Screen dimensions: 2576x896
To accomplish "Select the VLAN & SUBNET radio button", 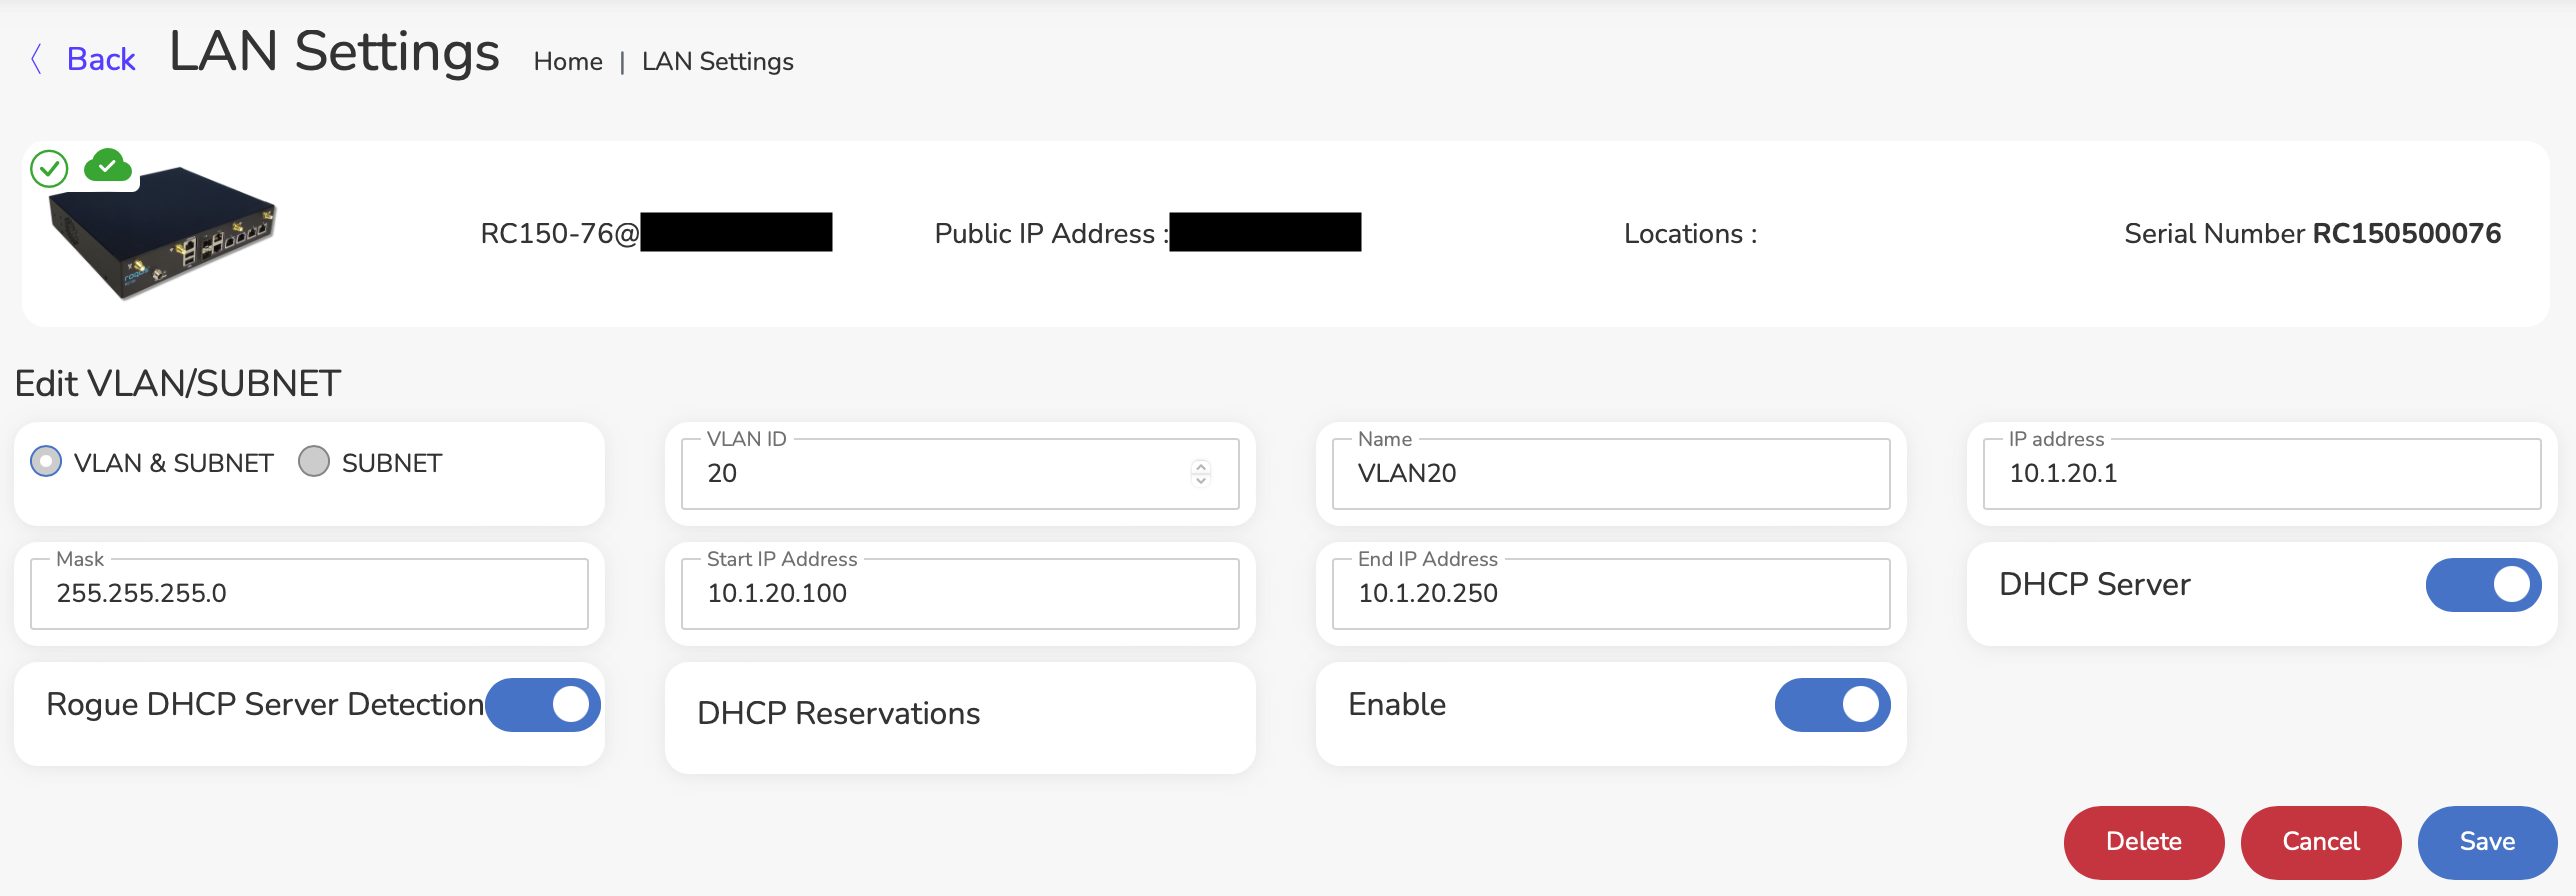I will 46,462.
